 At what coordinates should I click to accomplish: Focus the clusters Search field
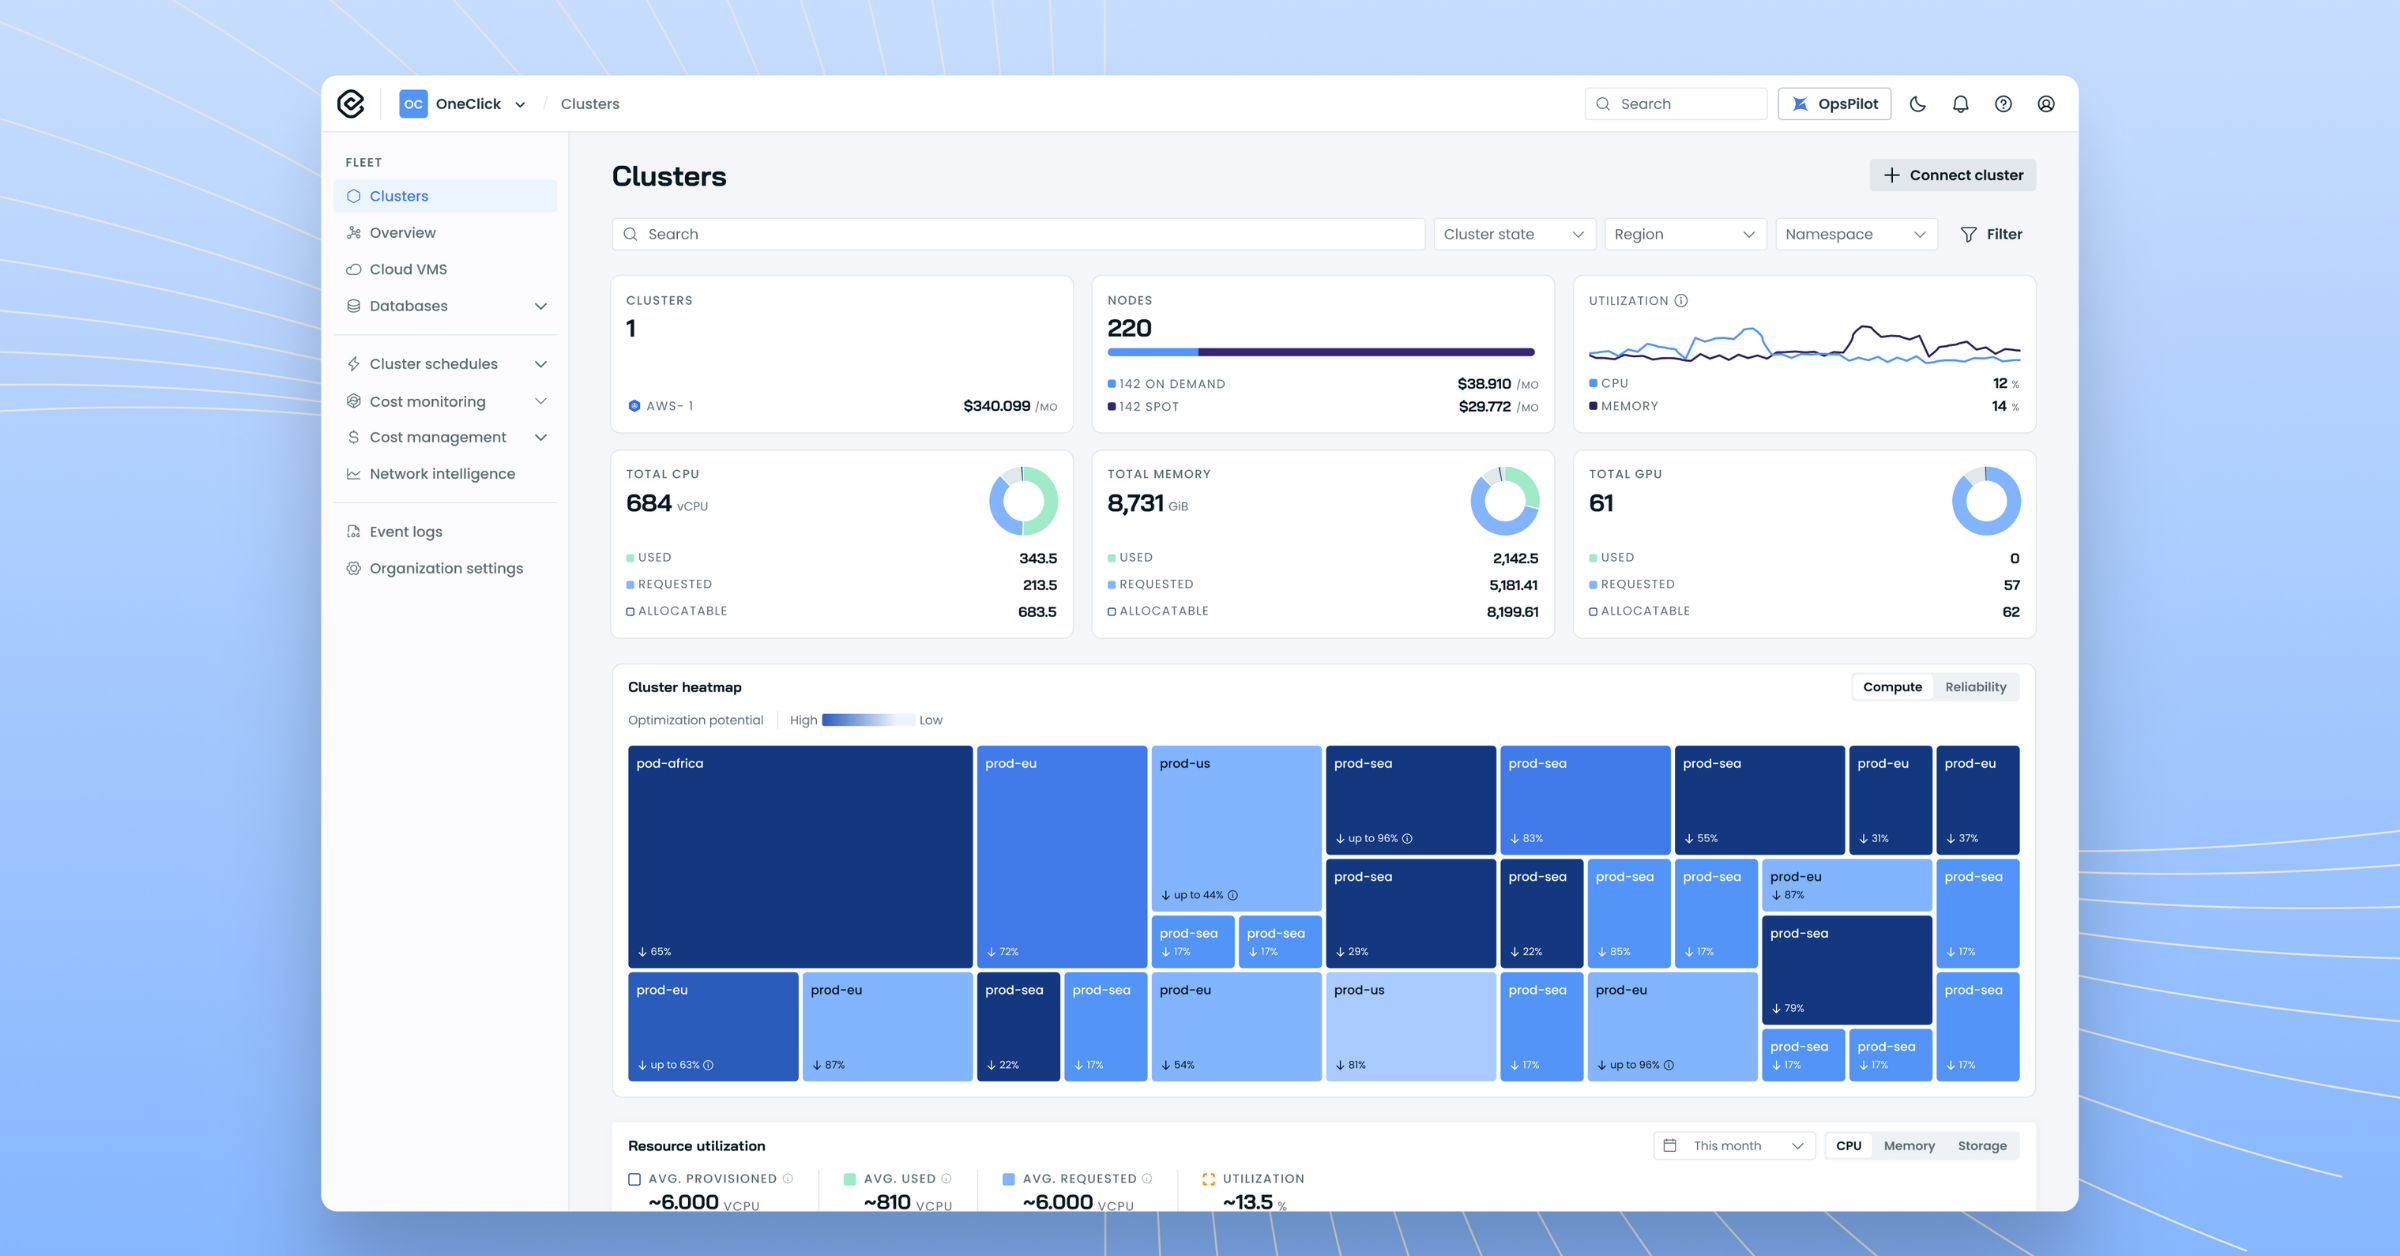point(1018,234)
